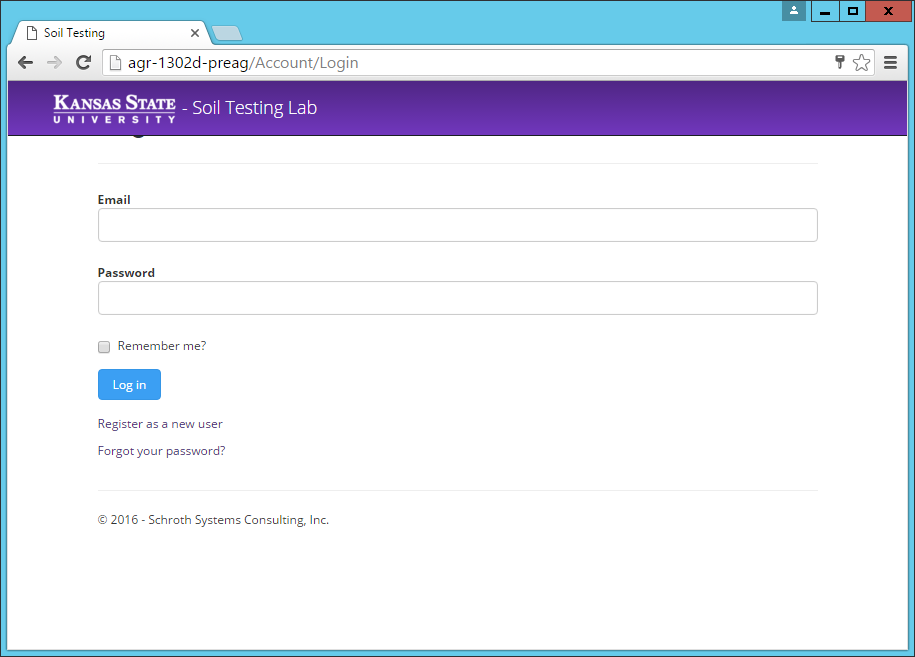Click the Email field label
This screenshot has height=657, width=915.
114,200
